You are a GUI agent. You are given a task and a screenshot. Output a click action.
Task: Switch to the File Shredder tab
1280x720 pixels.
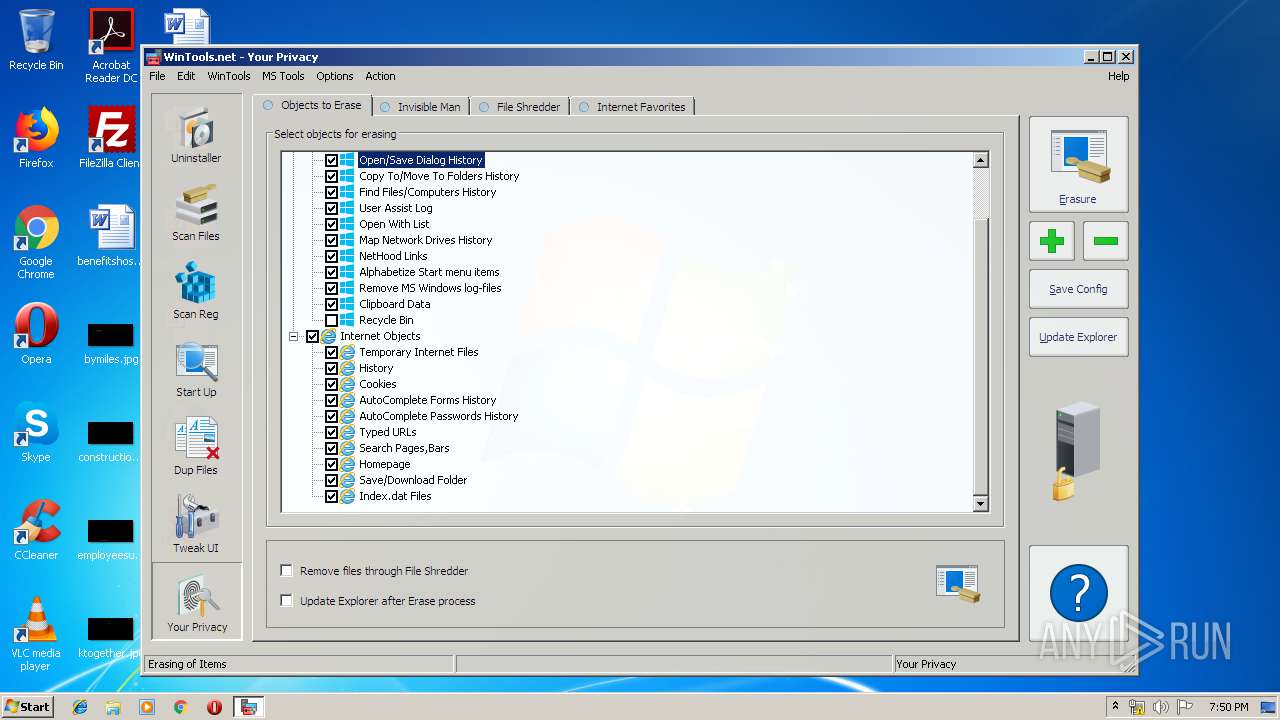click(x=520, y=107)
